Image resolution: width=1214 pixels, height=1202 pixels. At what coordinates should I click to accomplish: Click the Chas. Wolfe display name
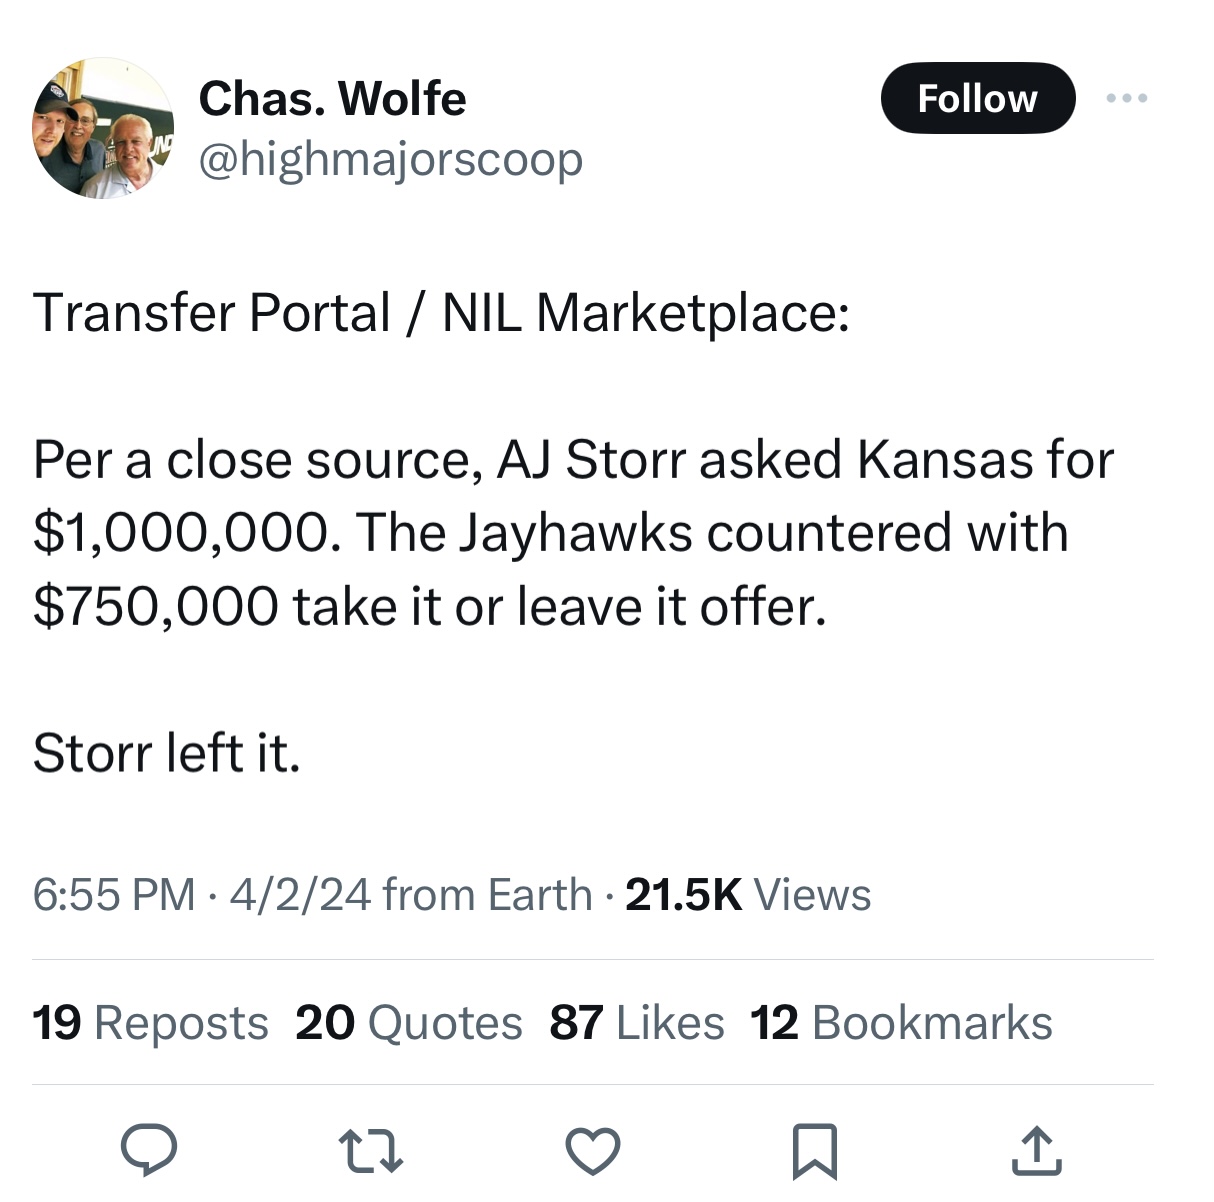(332, 98)
